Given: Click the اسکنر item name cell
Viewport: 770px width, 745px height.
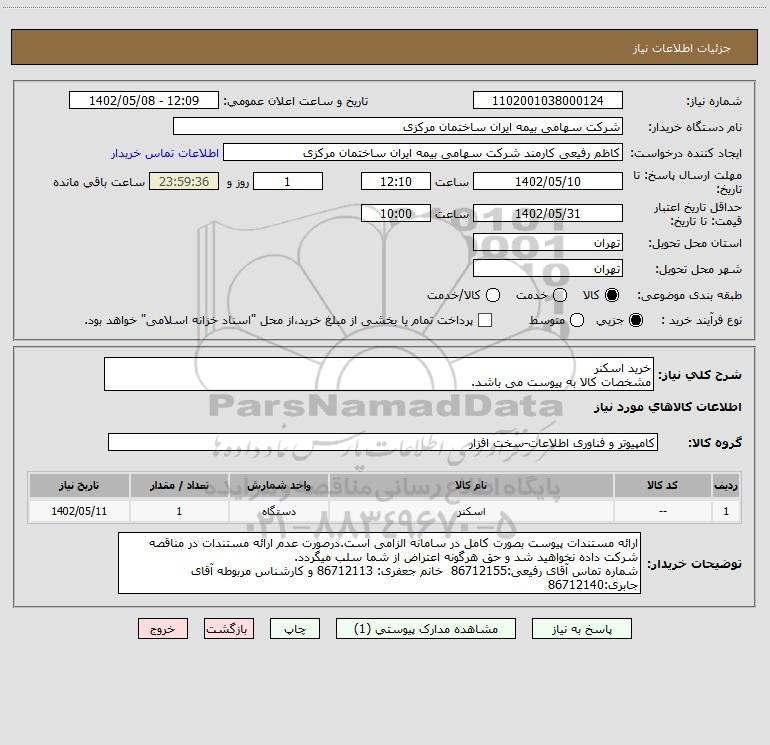Looking at the screenshot, I should [471, 511].
